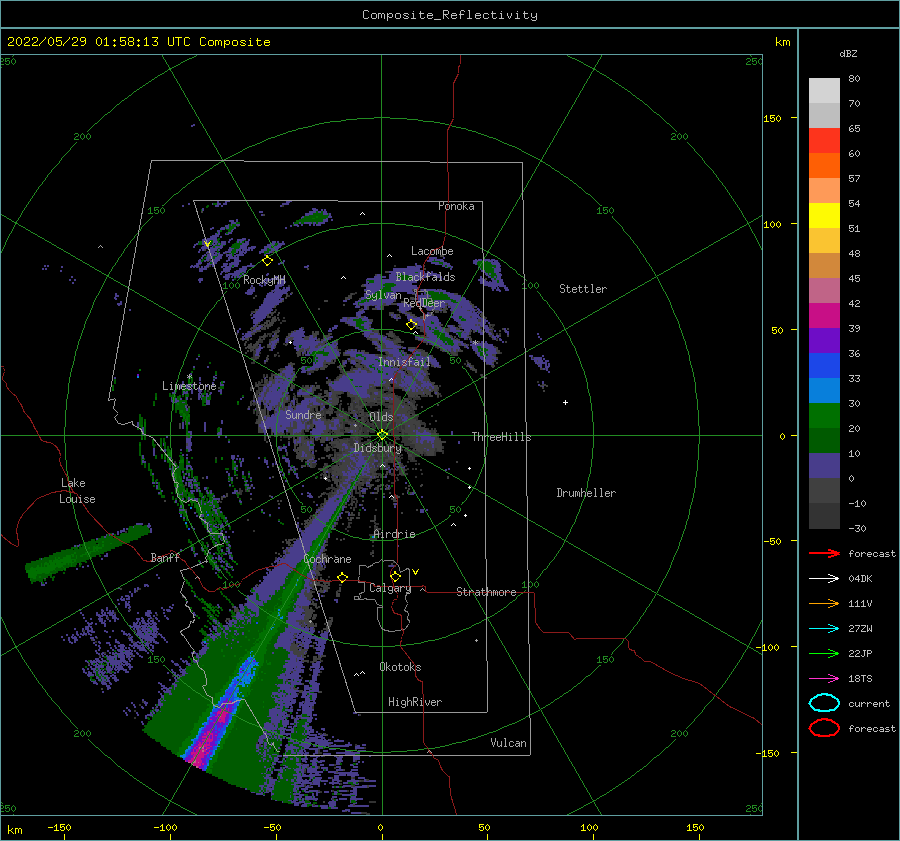Image resolution: width=900 pixels, height=841 pixels.
Task: Click the Sundre town label
Action: 304,414
